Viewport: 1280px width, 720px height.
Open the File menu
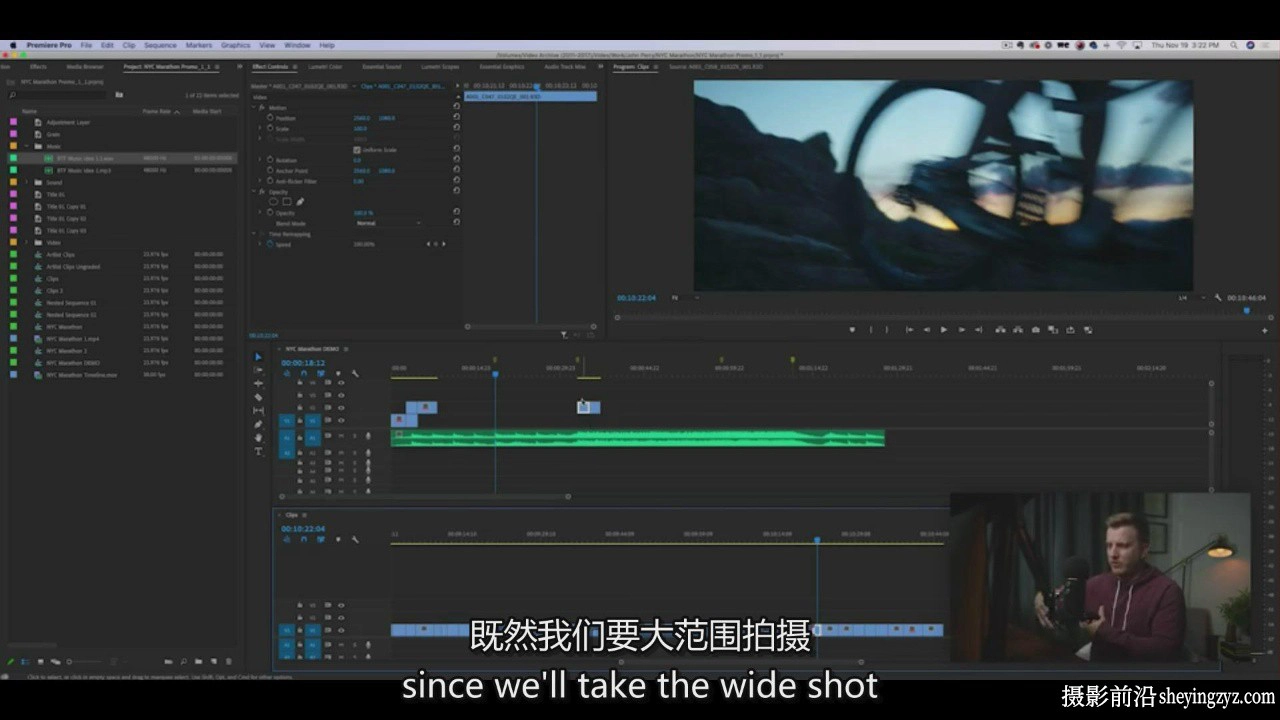86,45
